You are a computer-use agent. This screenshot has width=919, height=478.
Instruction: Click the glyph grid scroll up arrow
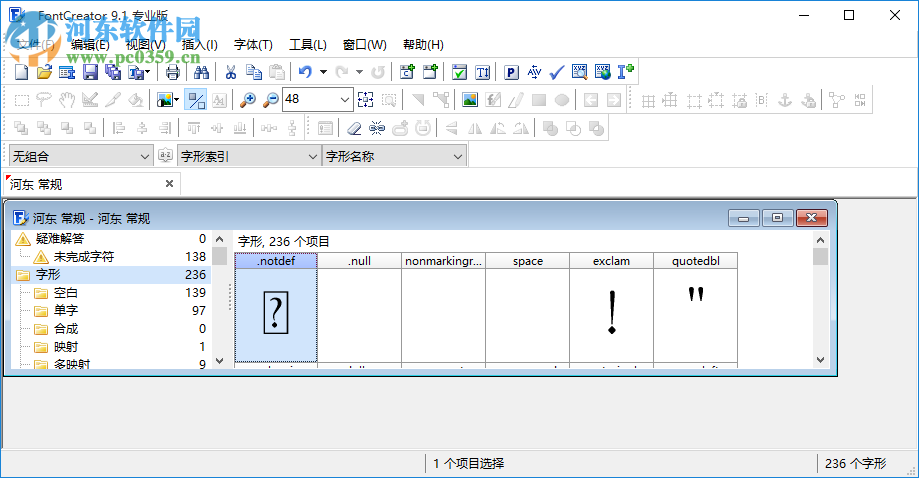click(821, 240)
